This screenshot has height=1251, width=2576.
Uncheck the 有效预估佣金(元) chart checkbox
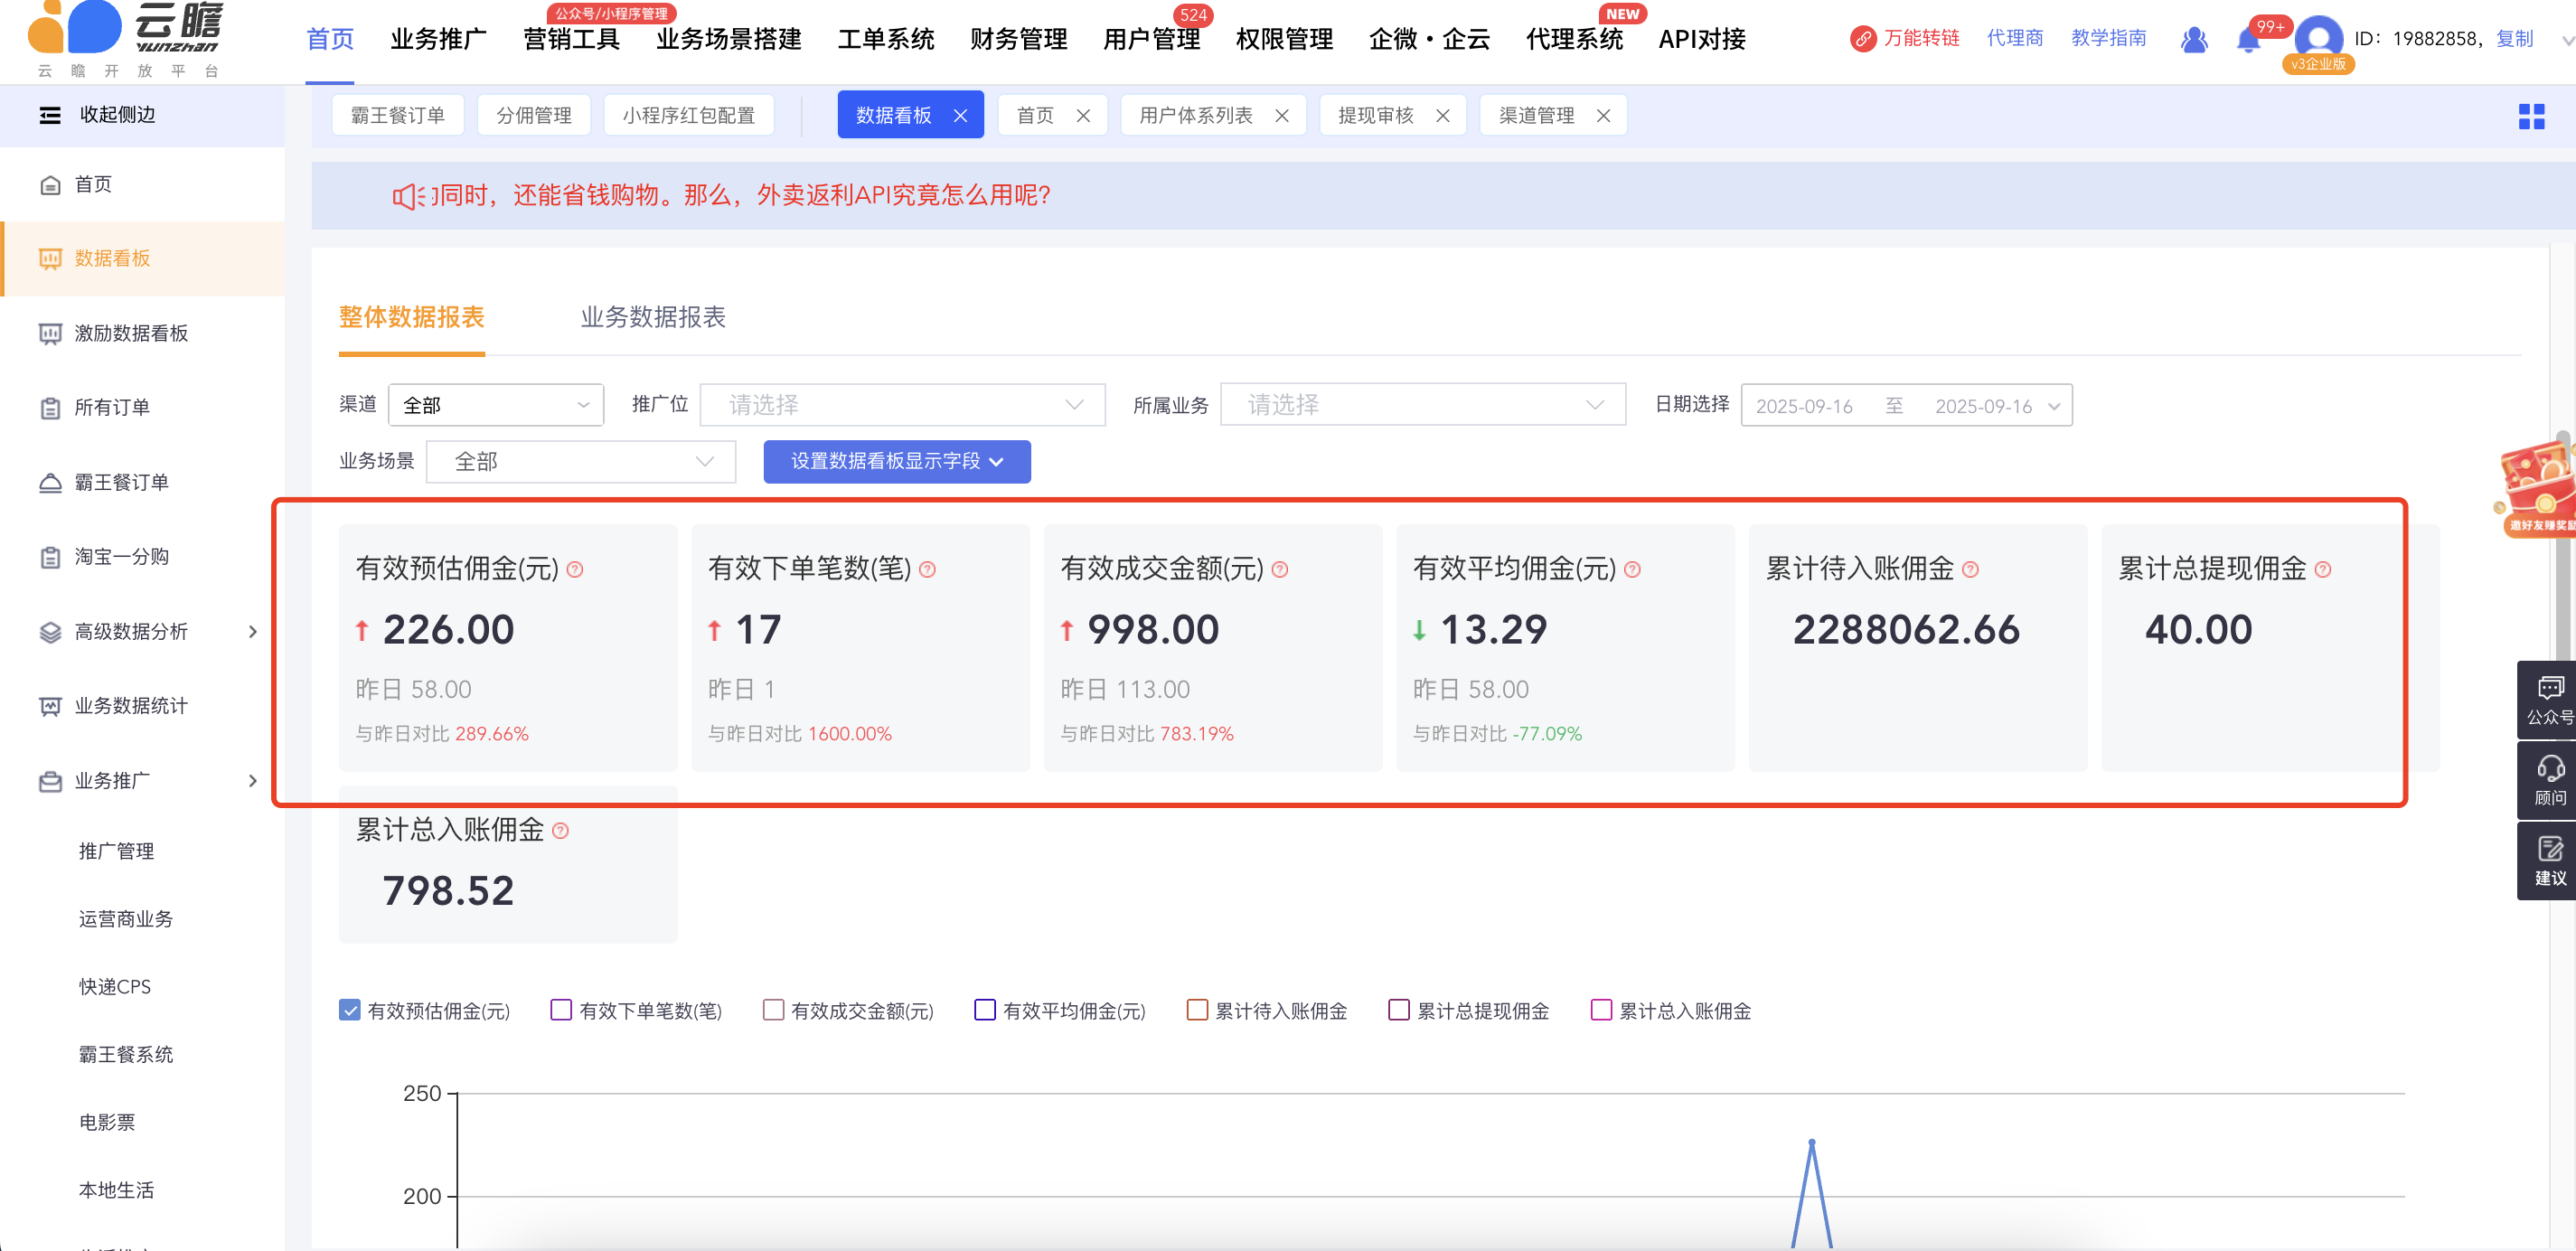[x=350, y=1010]
